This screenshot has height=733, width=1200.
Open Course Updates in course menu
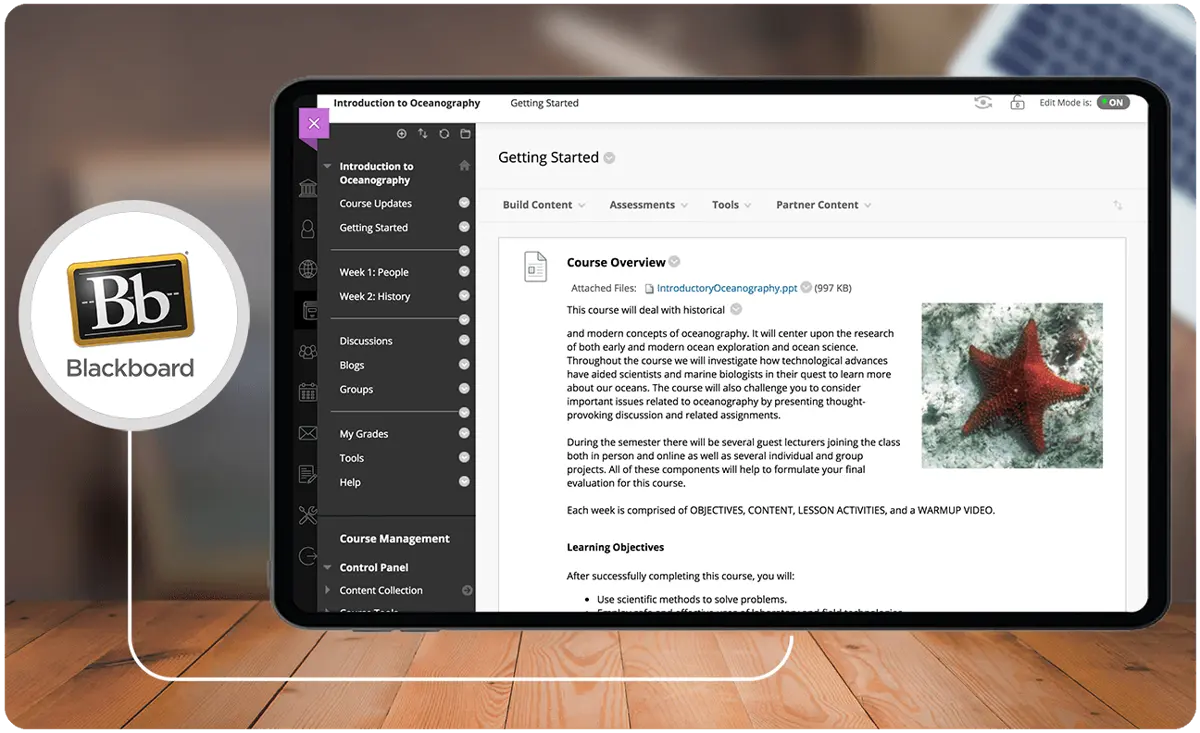pos(376,203)
